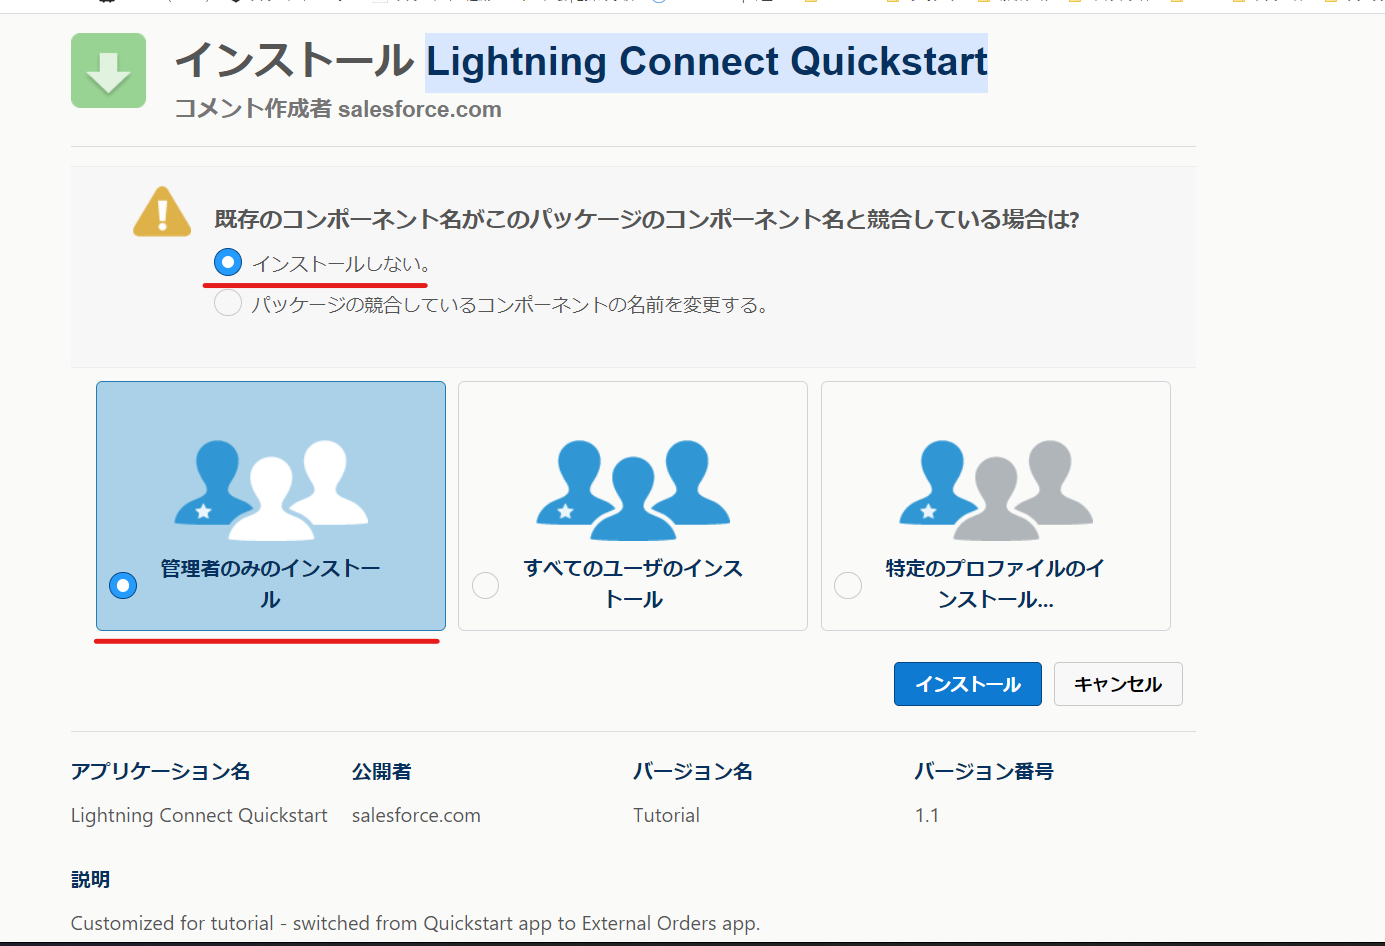Image resolution: width=1385 pixels, height=946 pixels.
Task: Click コメント作成者 salesforce.com subtitle
Action: (x=338, y=109)
